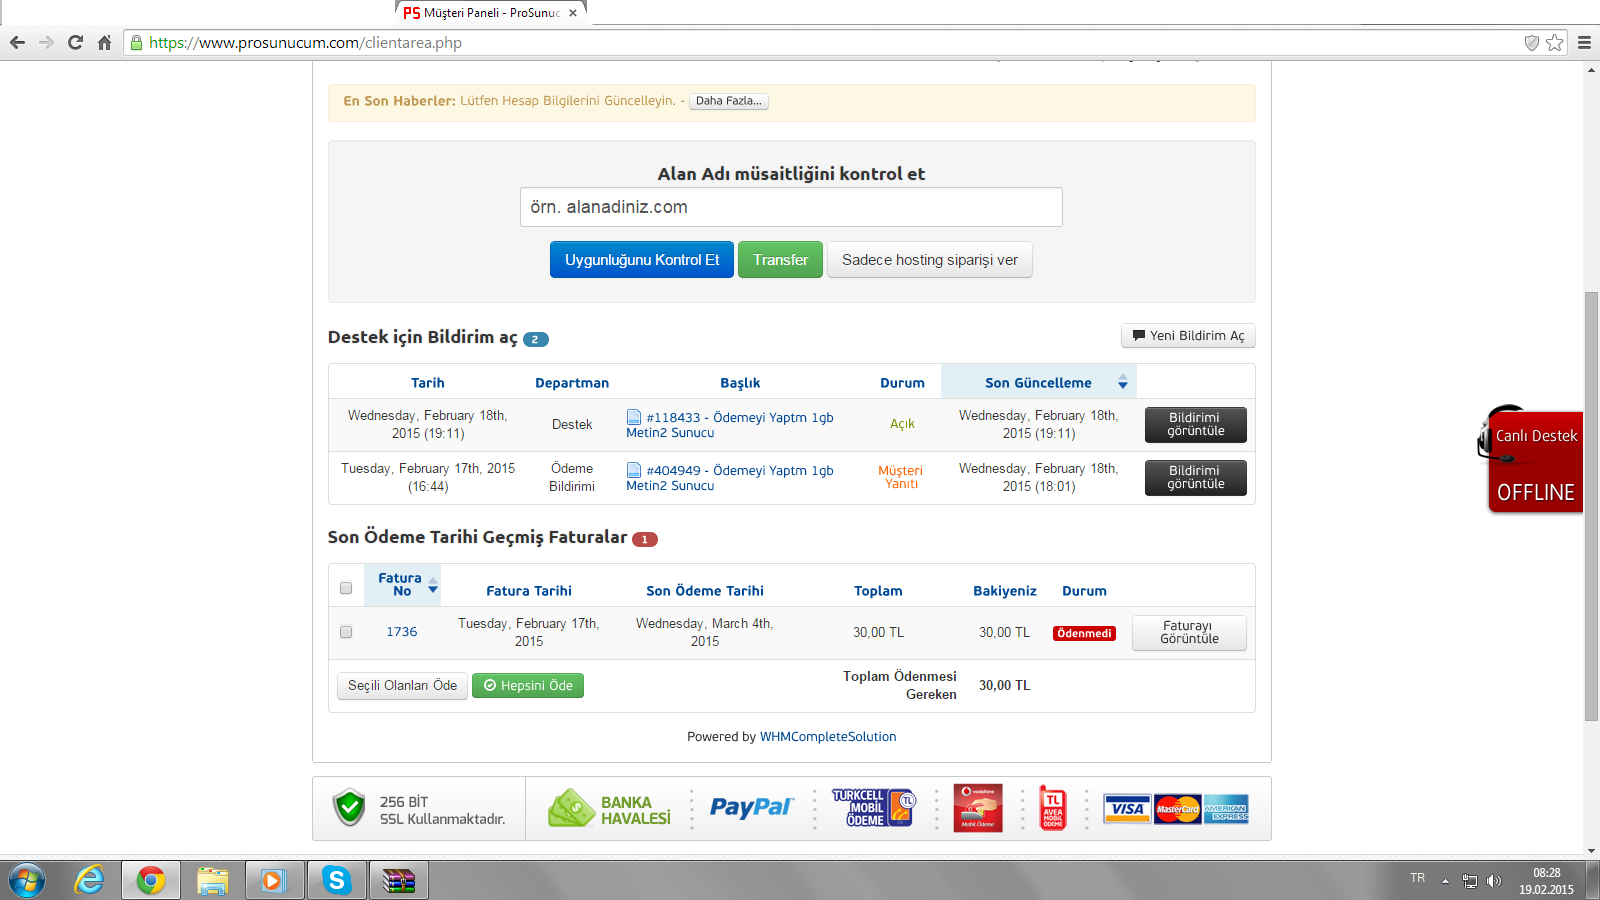
Task: Open ticket #404949 document icon
Action: 634,470
